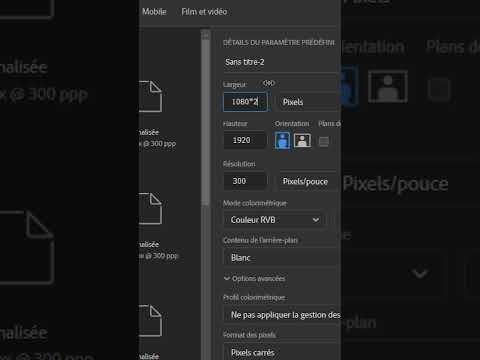Image resolution: width=480 pixels, height=360 pixels.
Task: Click the Sans titre-2 preset name field
Action: [x=282, y=62]
